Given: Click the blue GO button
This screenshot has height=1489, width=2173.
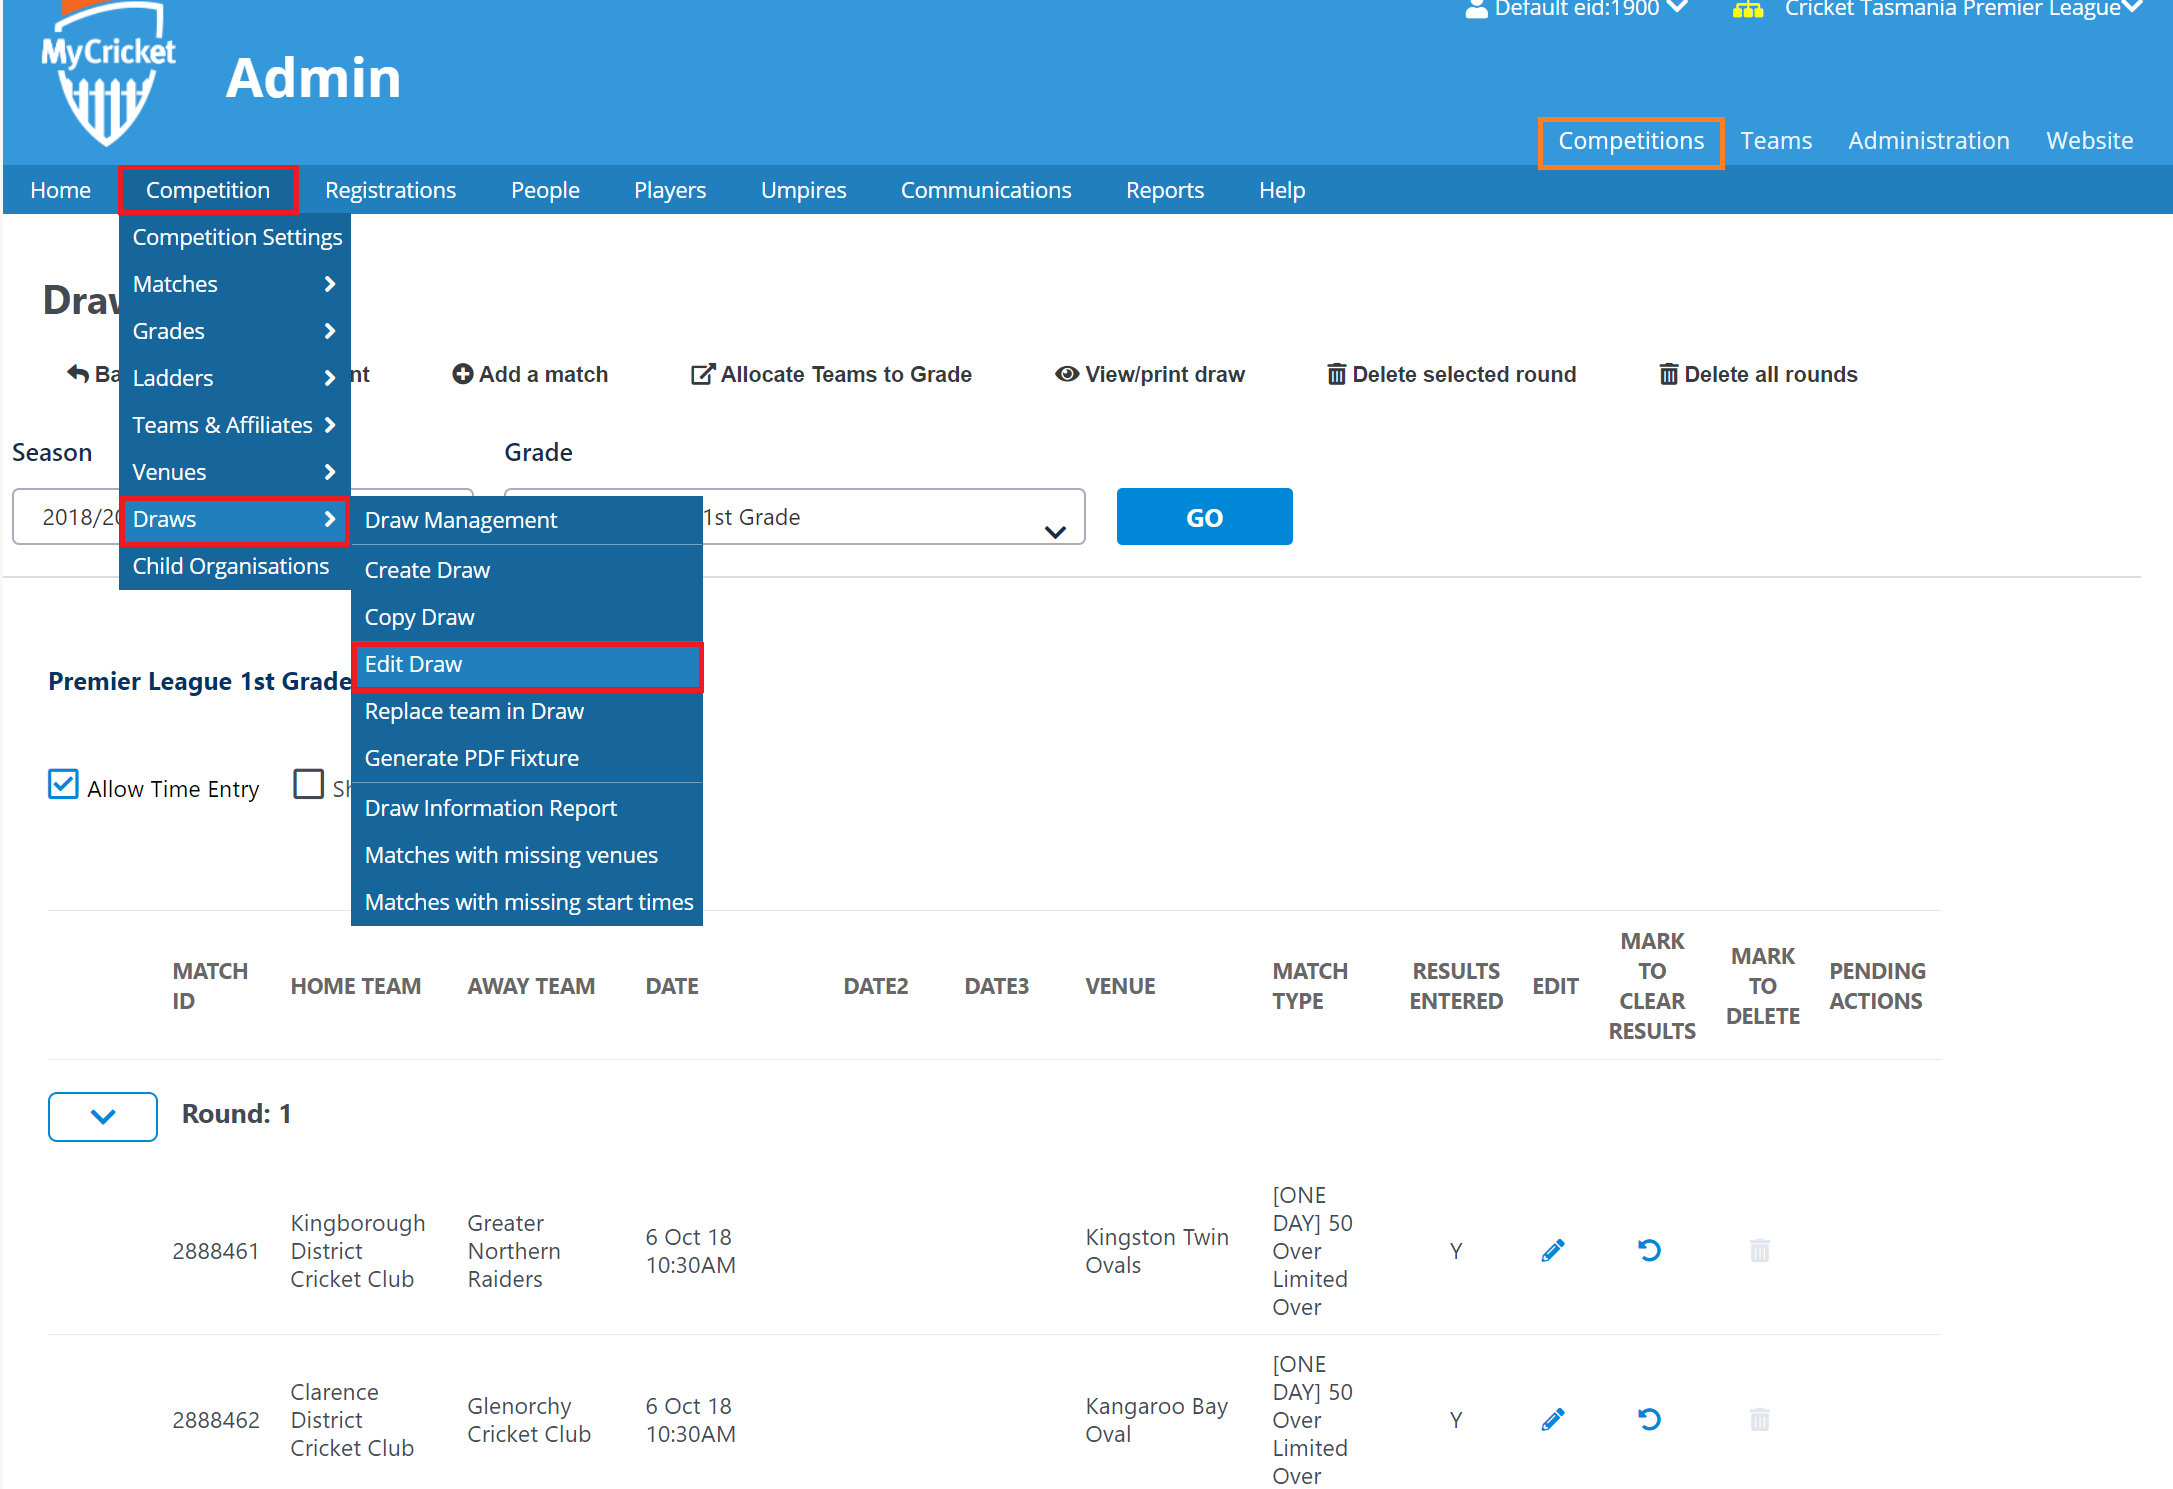Looking at the screenshot, I should [x=1204, y=517].
